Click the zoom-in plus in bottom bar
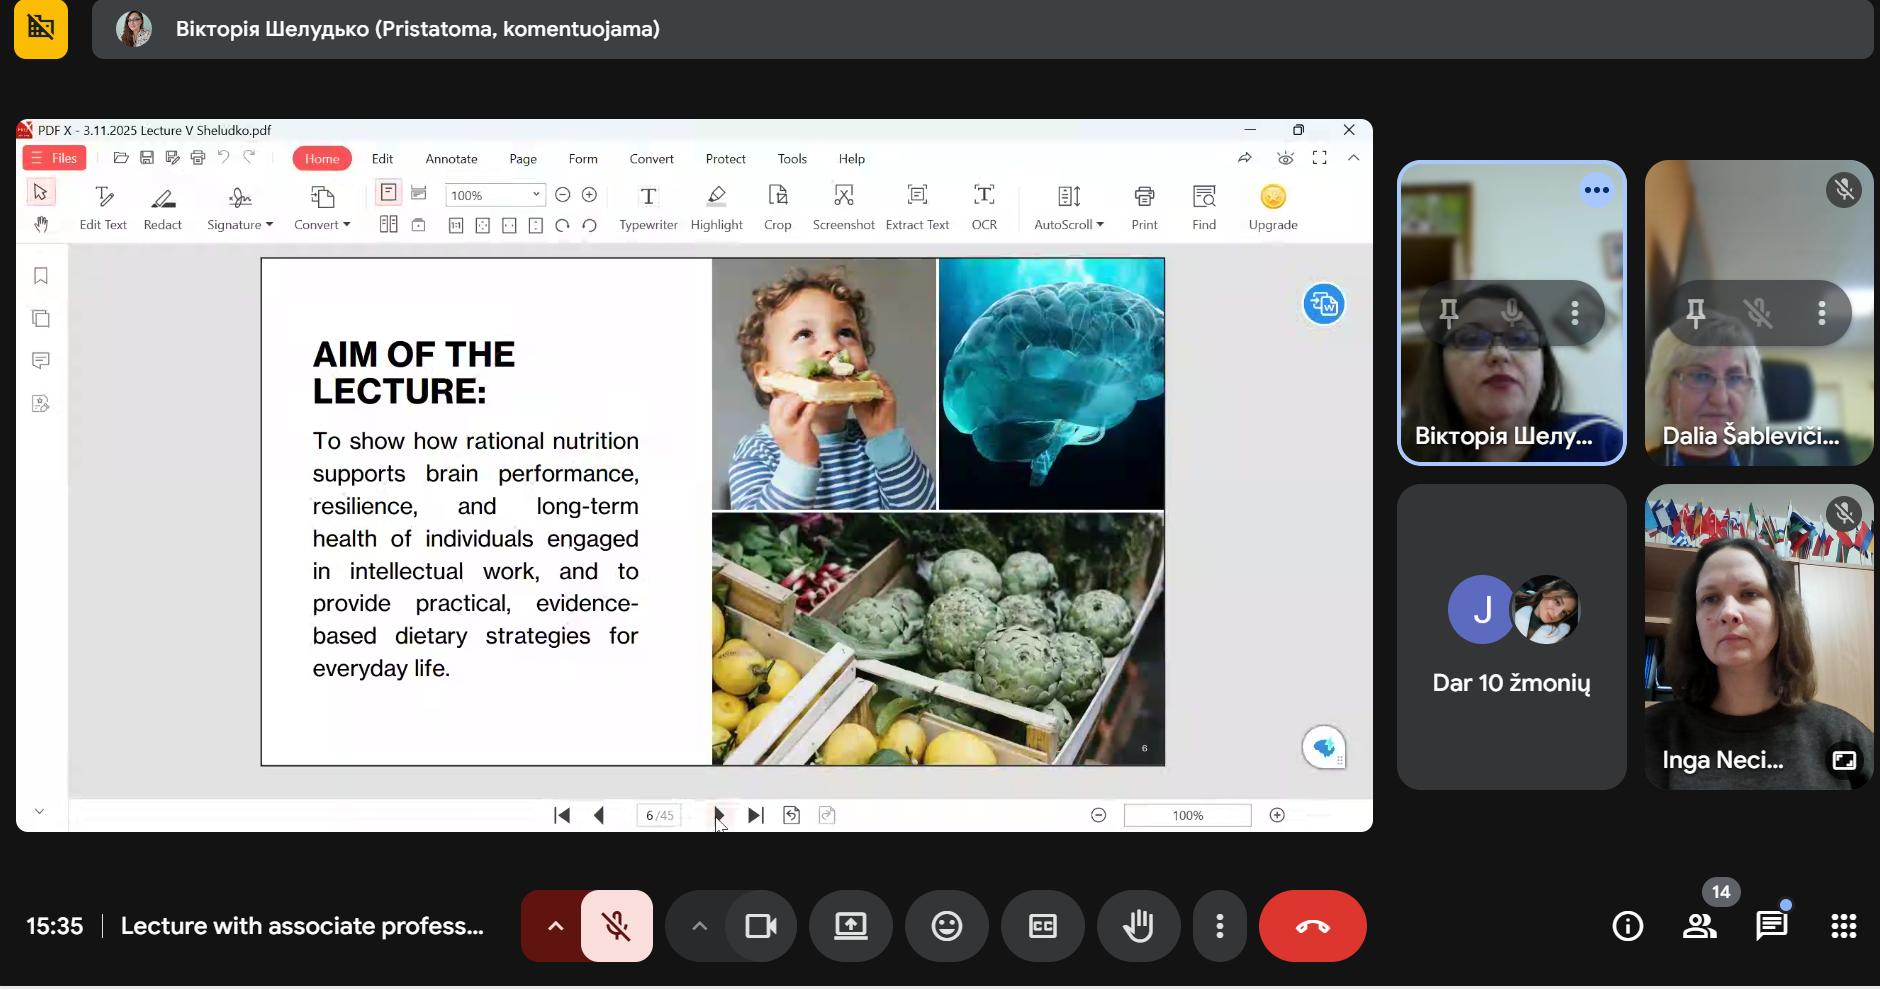The width and height of the screenshot is (1880, 990). pyautogui.click(x=1277, y=815)
